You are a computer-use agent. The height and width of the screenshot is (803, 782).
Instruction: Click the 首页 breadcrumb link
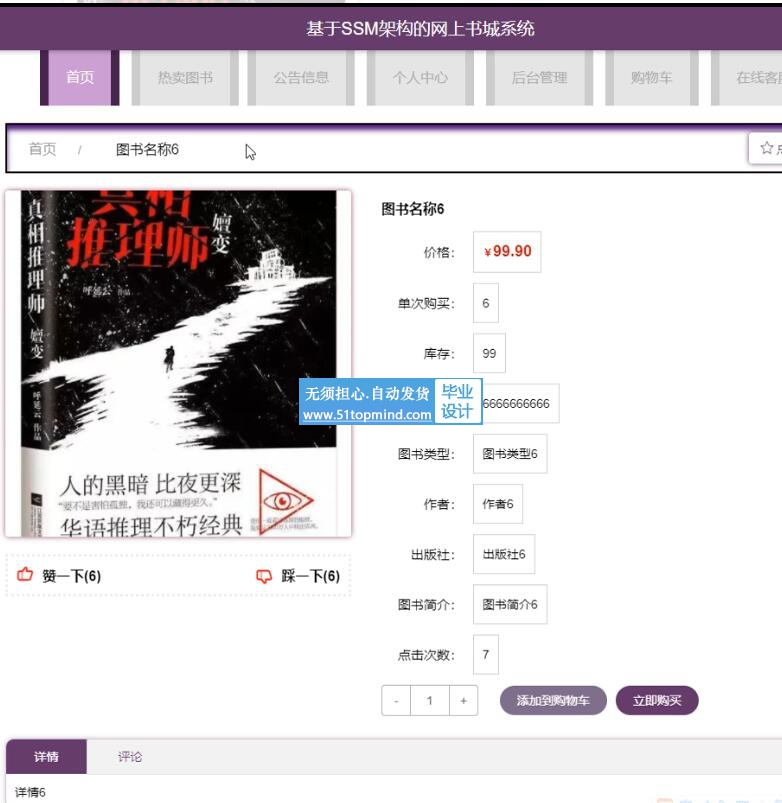42,149
